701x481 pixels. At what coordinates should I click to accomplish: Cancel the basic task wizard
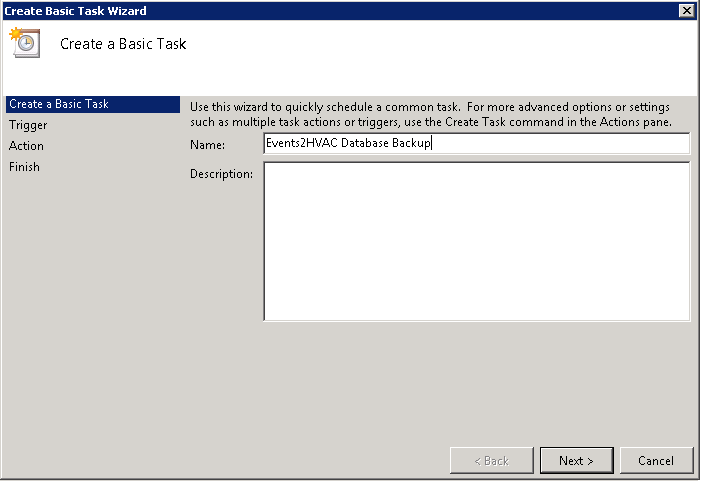(x=656, y=460)
